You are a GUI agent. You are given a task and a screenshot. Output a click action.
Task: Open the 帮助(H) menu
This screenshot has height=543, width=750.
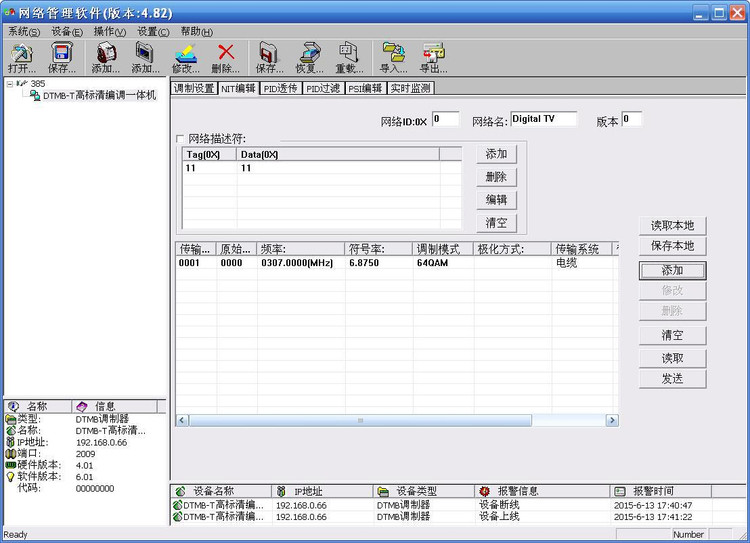[x=197, y=32]
